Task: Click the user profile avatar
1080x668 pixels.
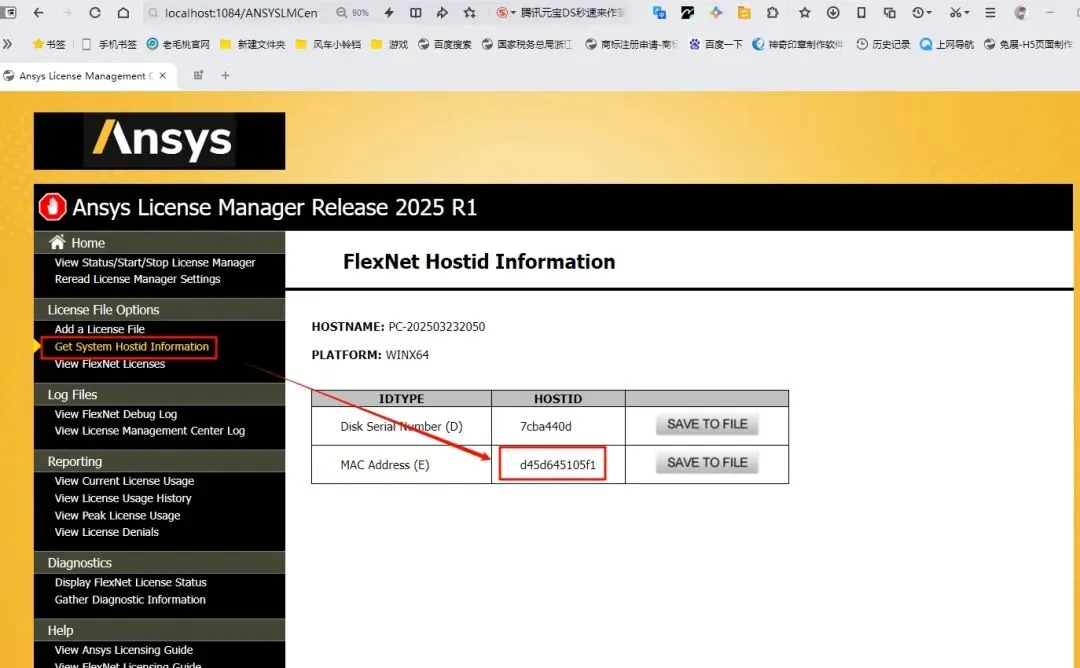Action: click(x=1021, y=12)
